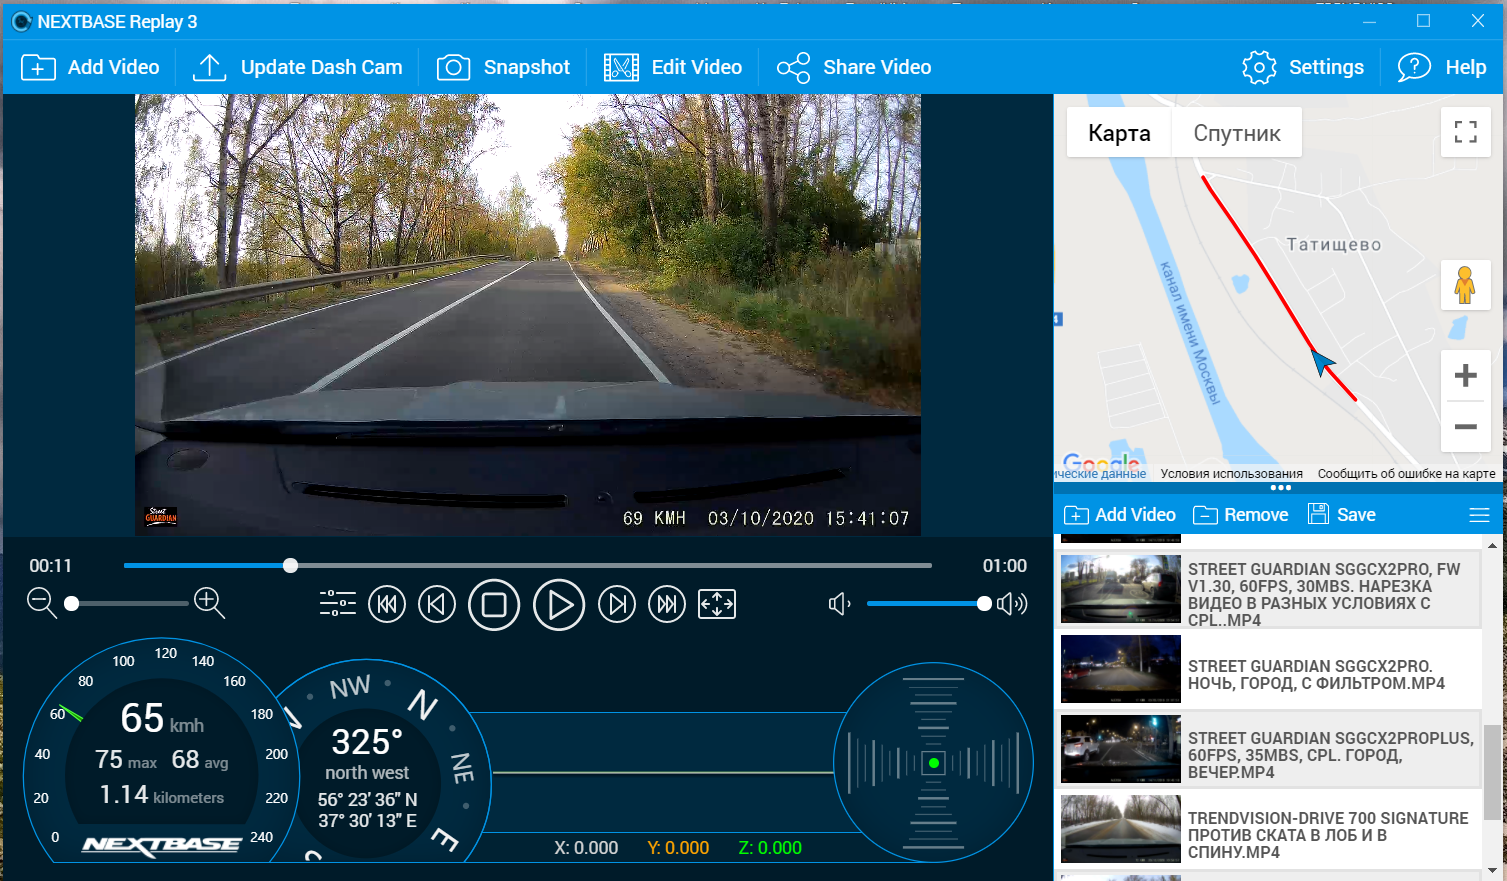1507x881 pixels.
Task: Stop video playback
Action: coord(494,604)
